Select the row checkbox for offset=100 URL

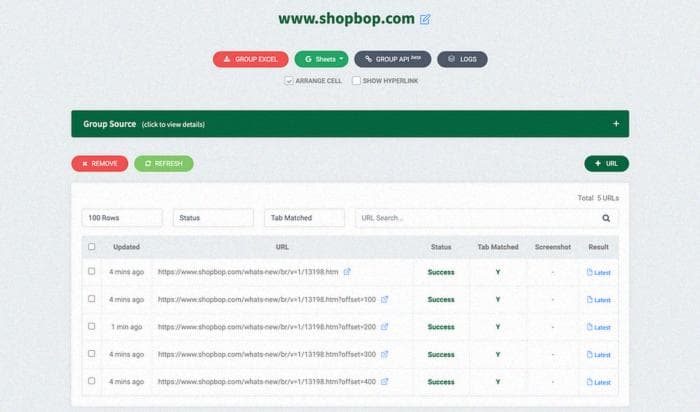[x=92, y=299]
